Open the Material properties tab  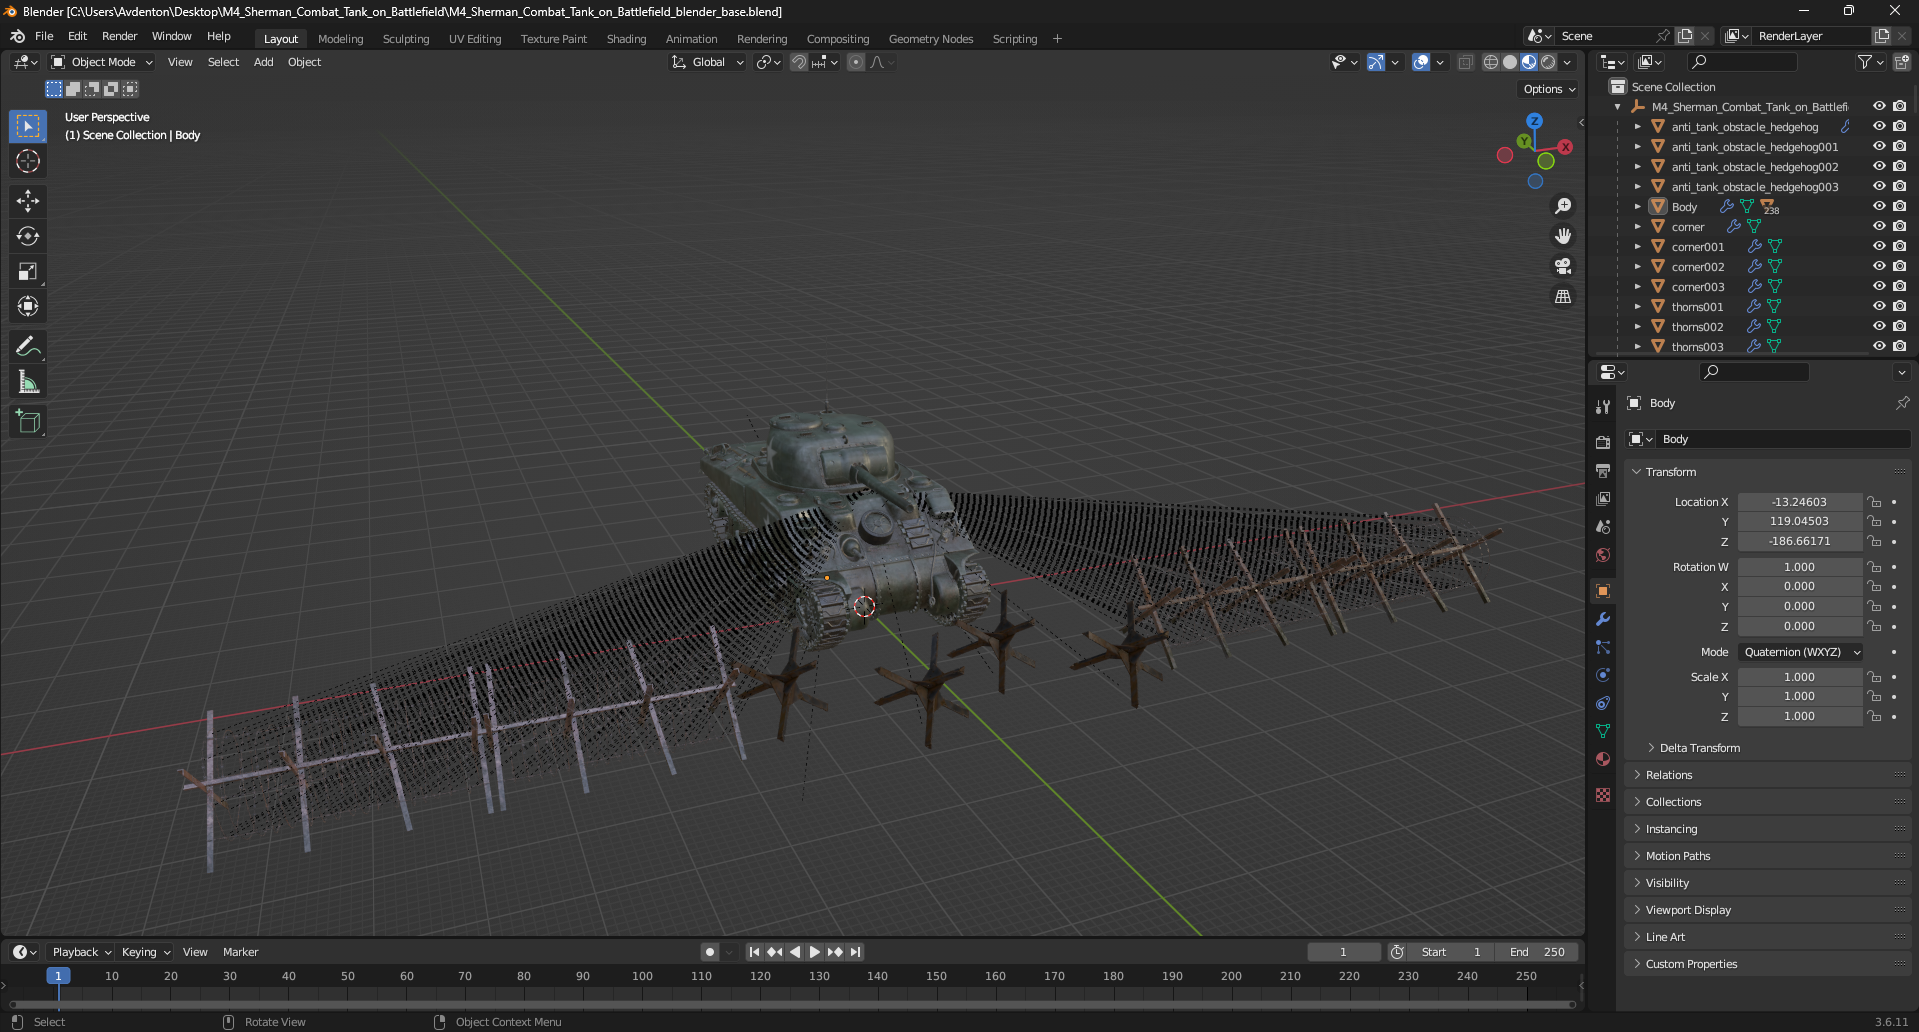pos(1603,759)
